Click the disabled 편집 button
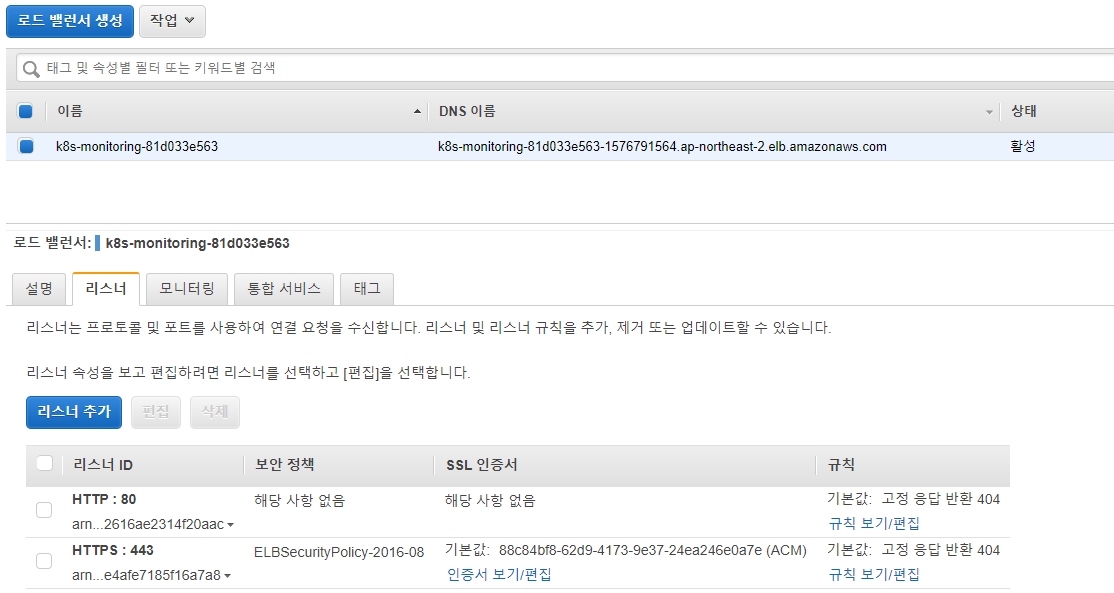1114x593 pixels. [156, 412]
